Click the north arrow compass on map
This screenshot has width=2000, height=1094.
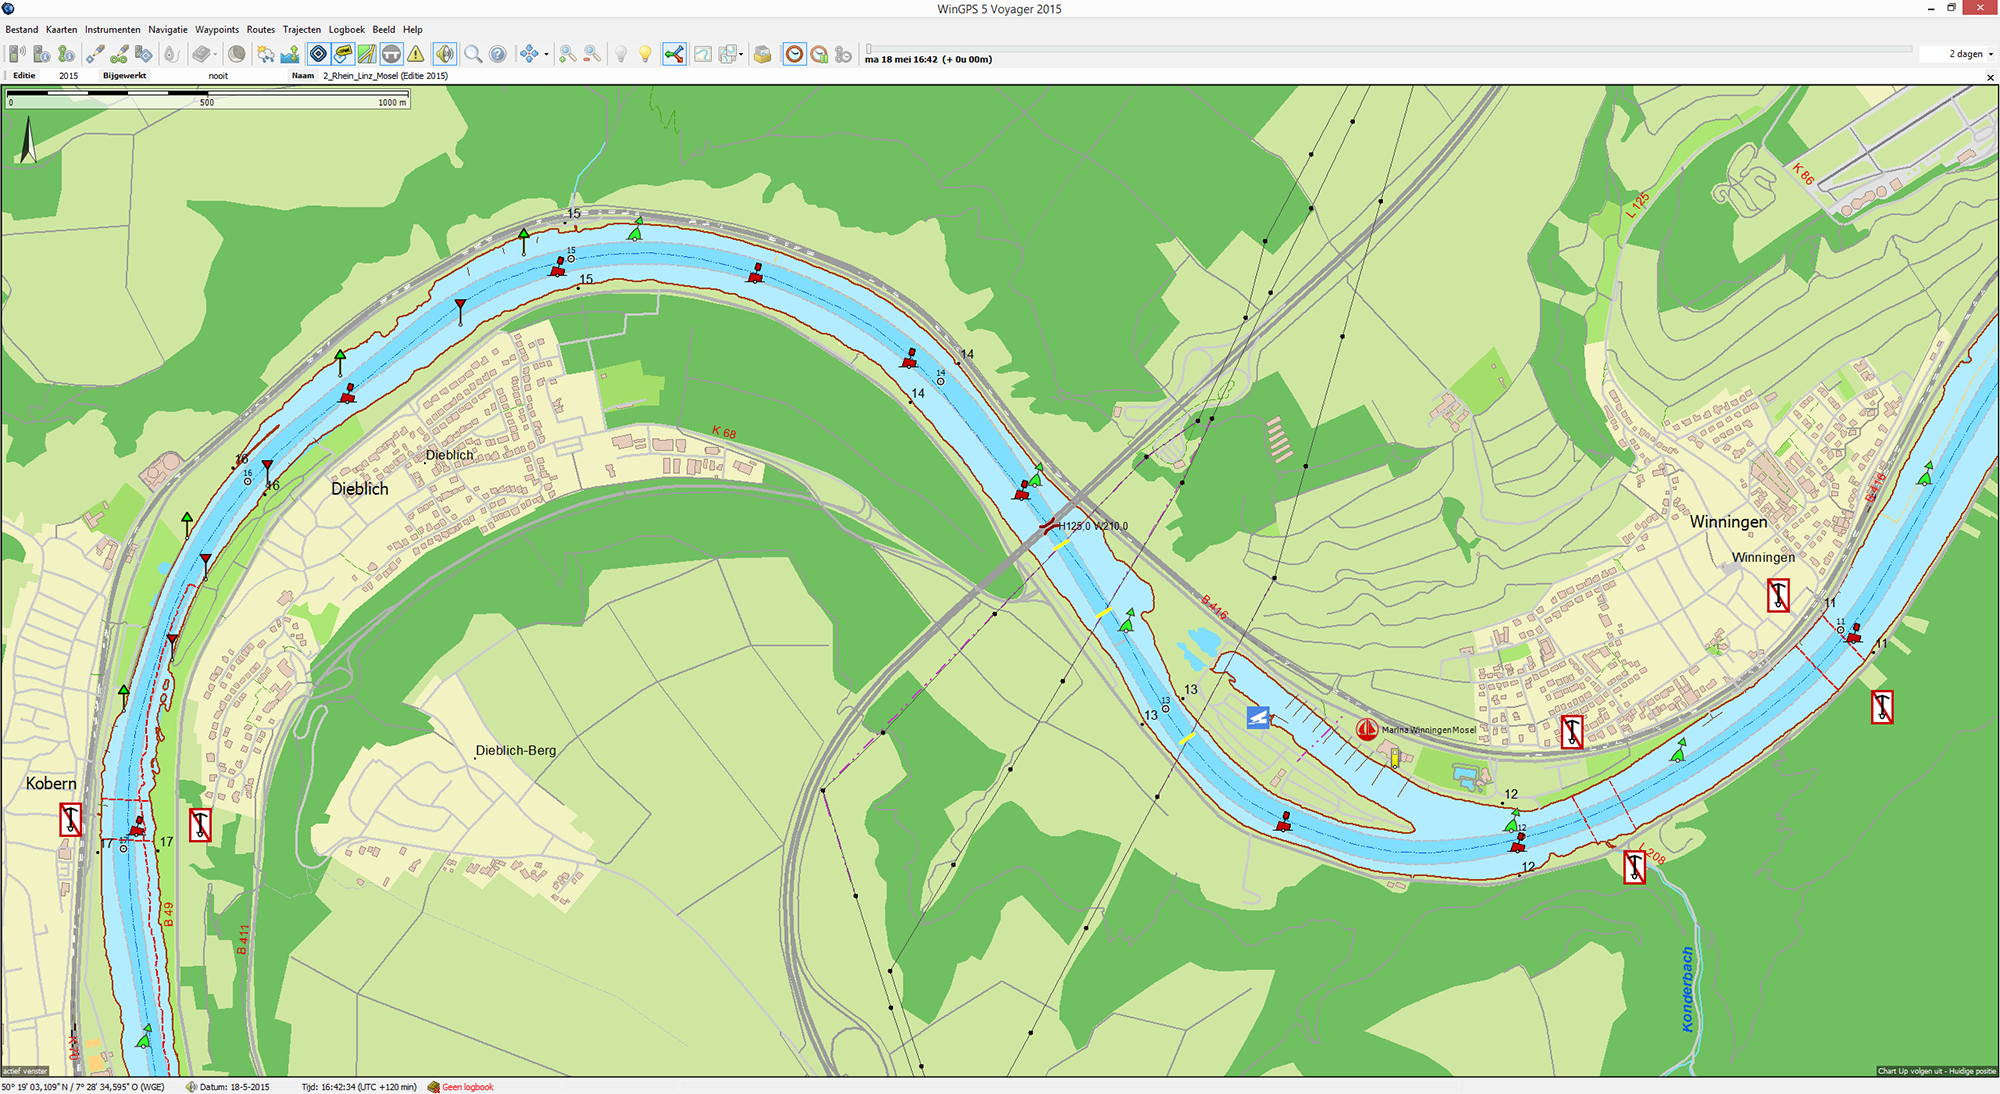28,140
